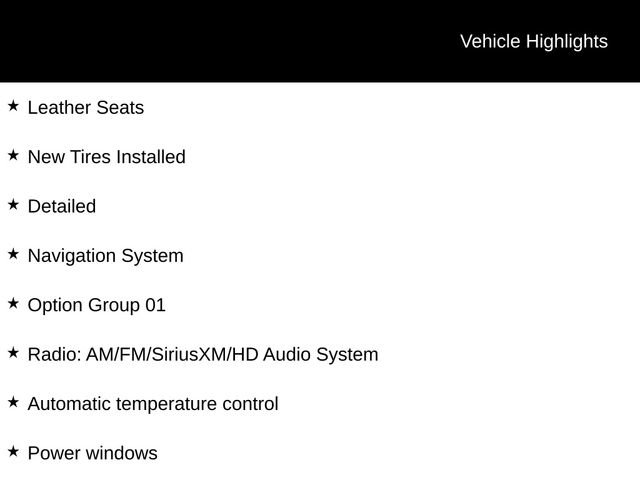
Task: Click the star beside Automatic temperature control
Action: coord(13,402)
